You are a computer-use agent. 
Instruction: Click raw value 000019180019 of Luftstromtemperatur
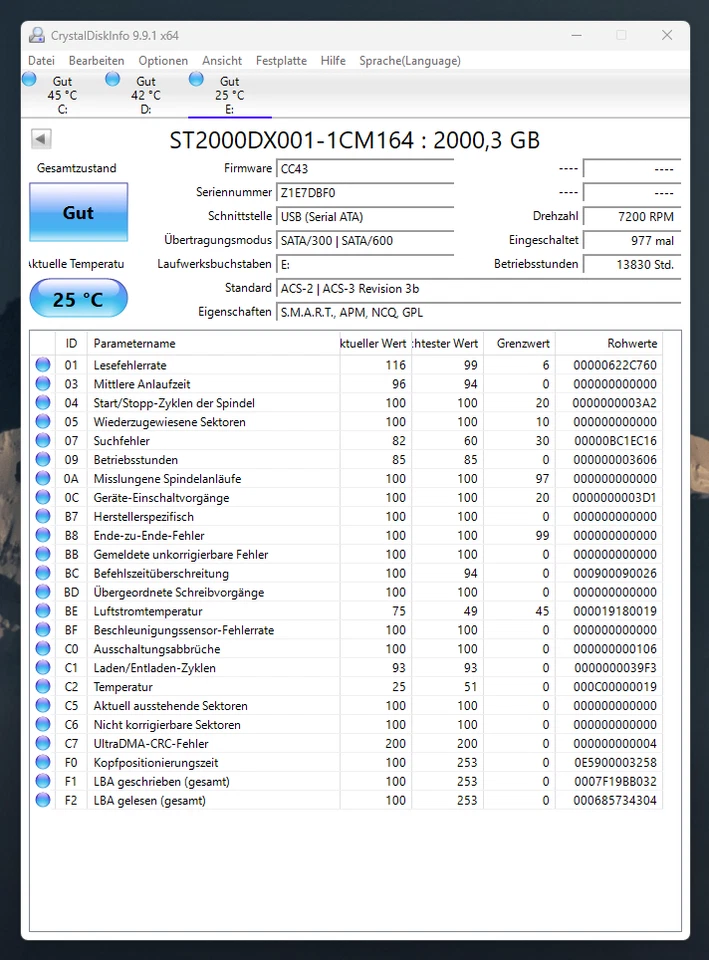click(615, 611)
